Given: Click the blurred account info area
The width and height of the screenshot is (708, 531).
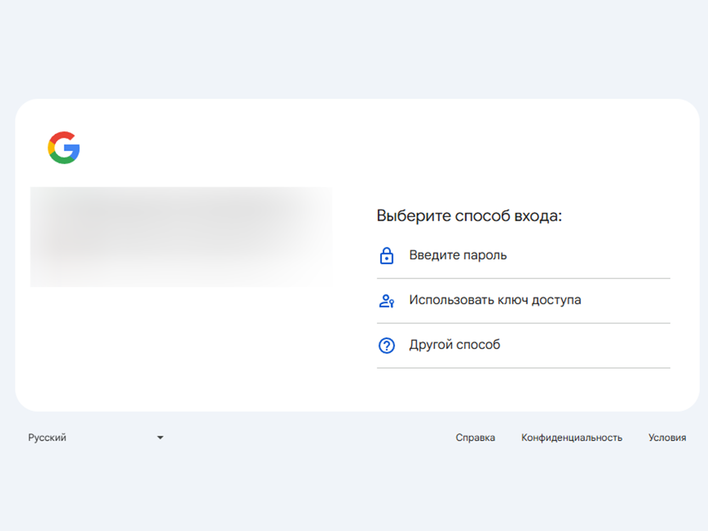Looking at the screenshot, I should 181,237.
